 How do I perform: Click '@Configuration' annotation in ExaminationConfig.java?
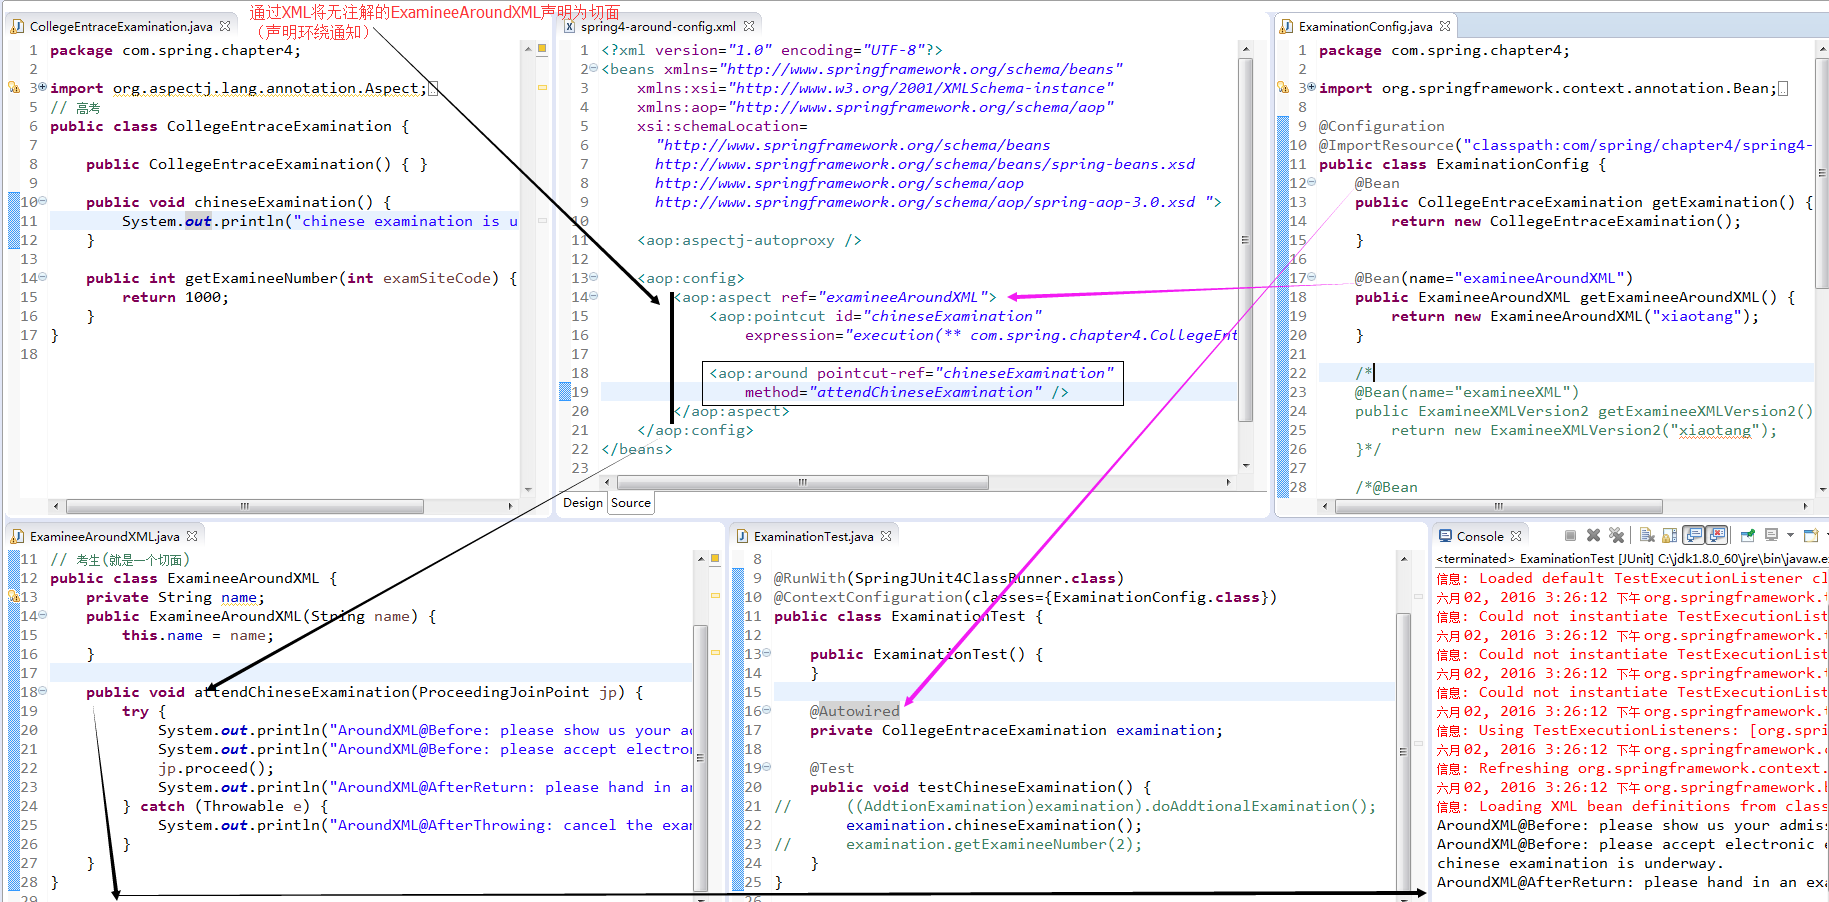pyautogui.click(x=1381, y=126)
